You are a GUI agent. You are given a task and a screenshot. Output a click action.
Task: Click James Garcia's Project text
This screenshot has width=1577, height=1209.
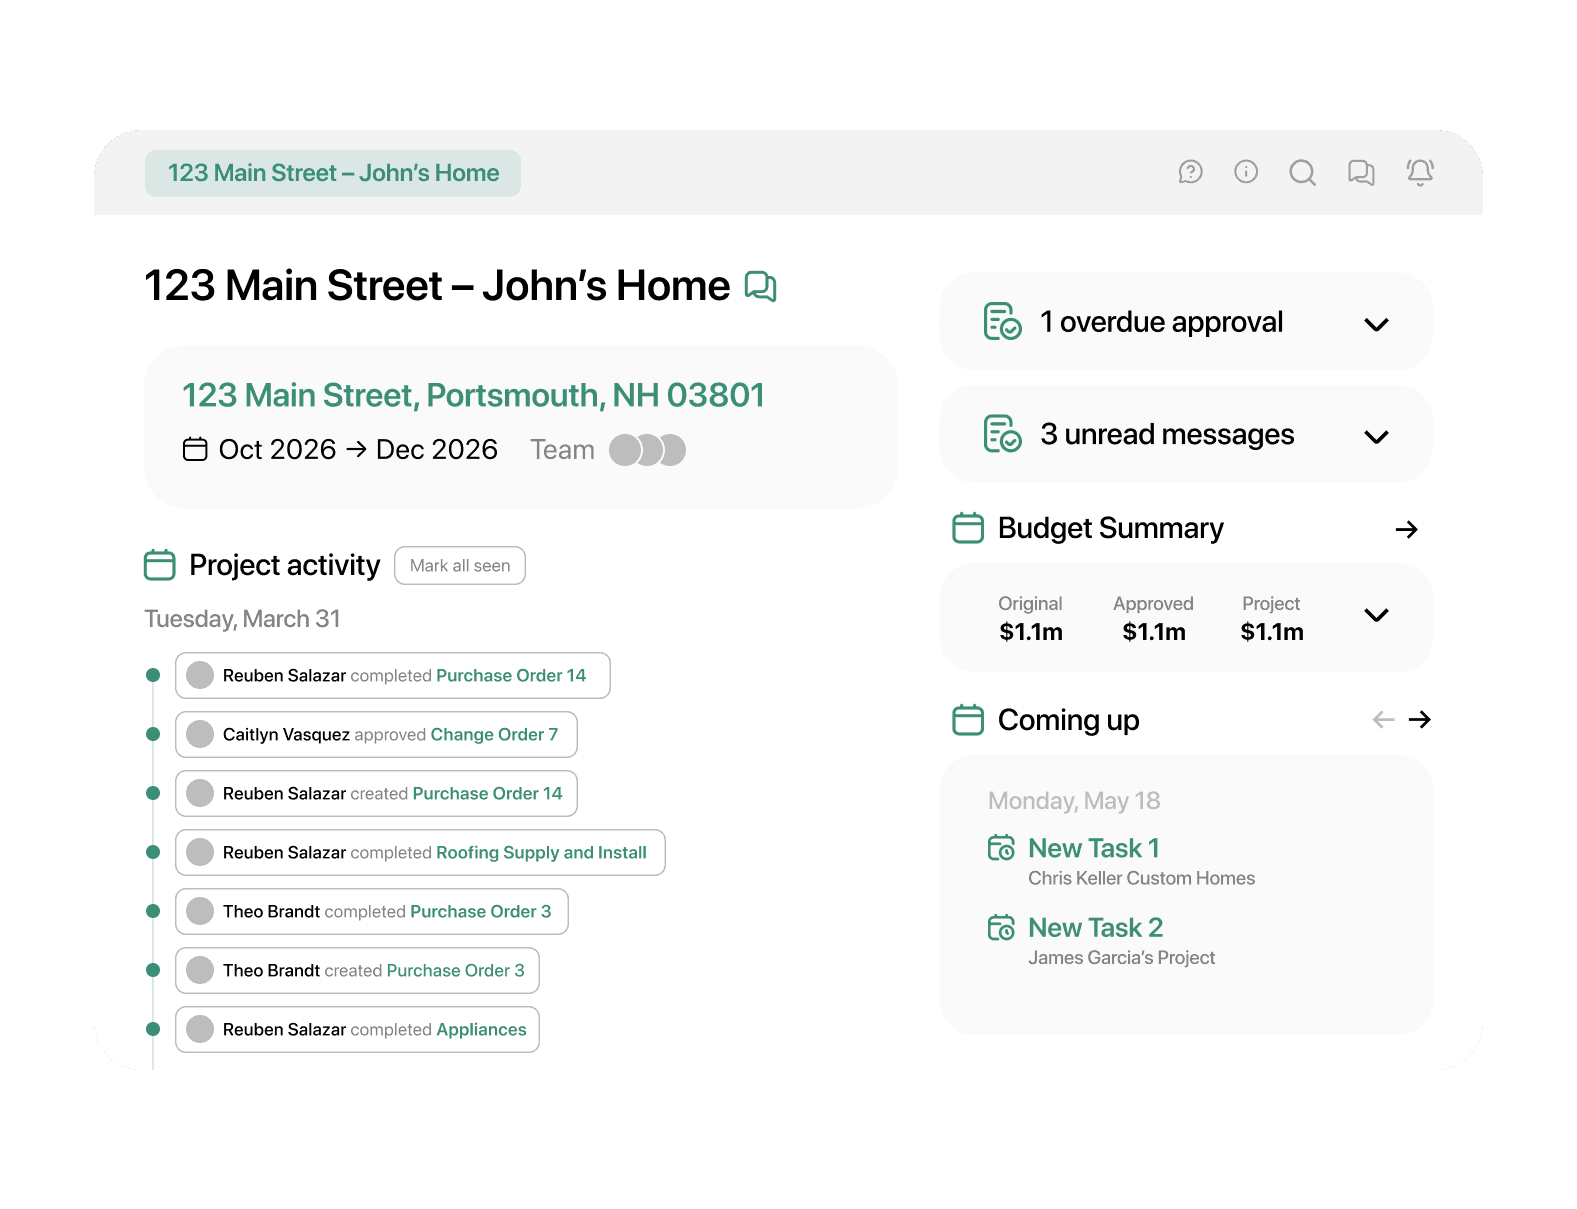[1121, 958]
